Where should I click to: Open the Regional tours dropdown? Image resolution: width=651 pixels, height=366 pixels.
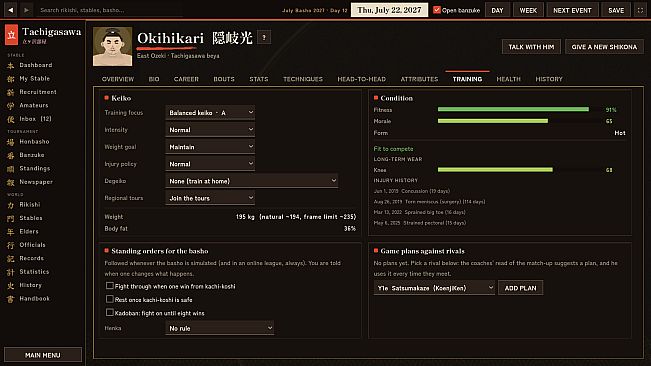tap(210, 198)
